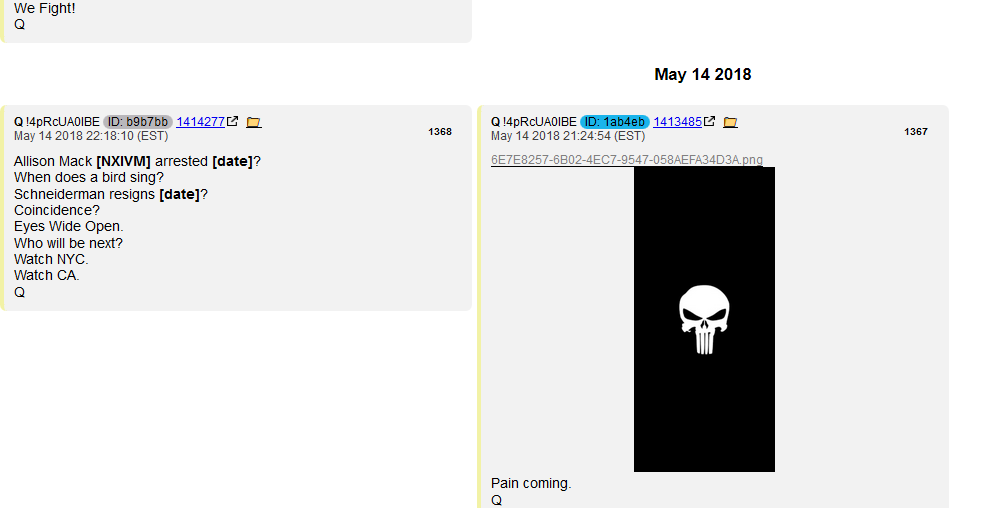
Task: Open post link 1413485
Action: point(677,122)
